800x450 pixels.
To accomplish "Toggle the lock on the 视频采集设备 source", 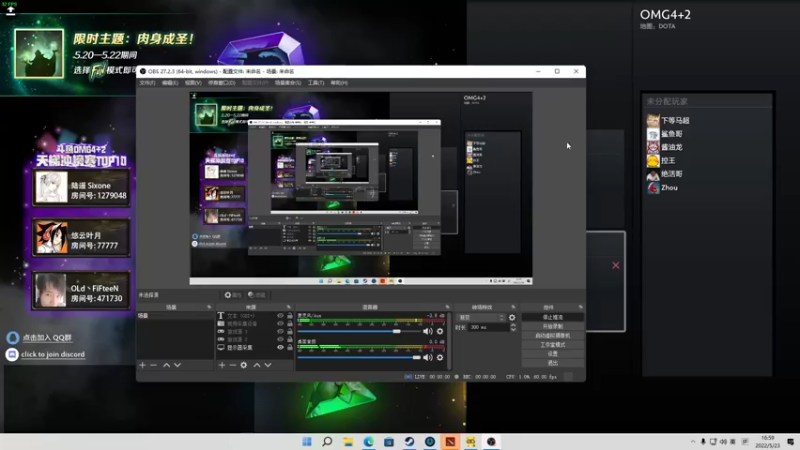I will pos(290,323).
